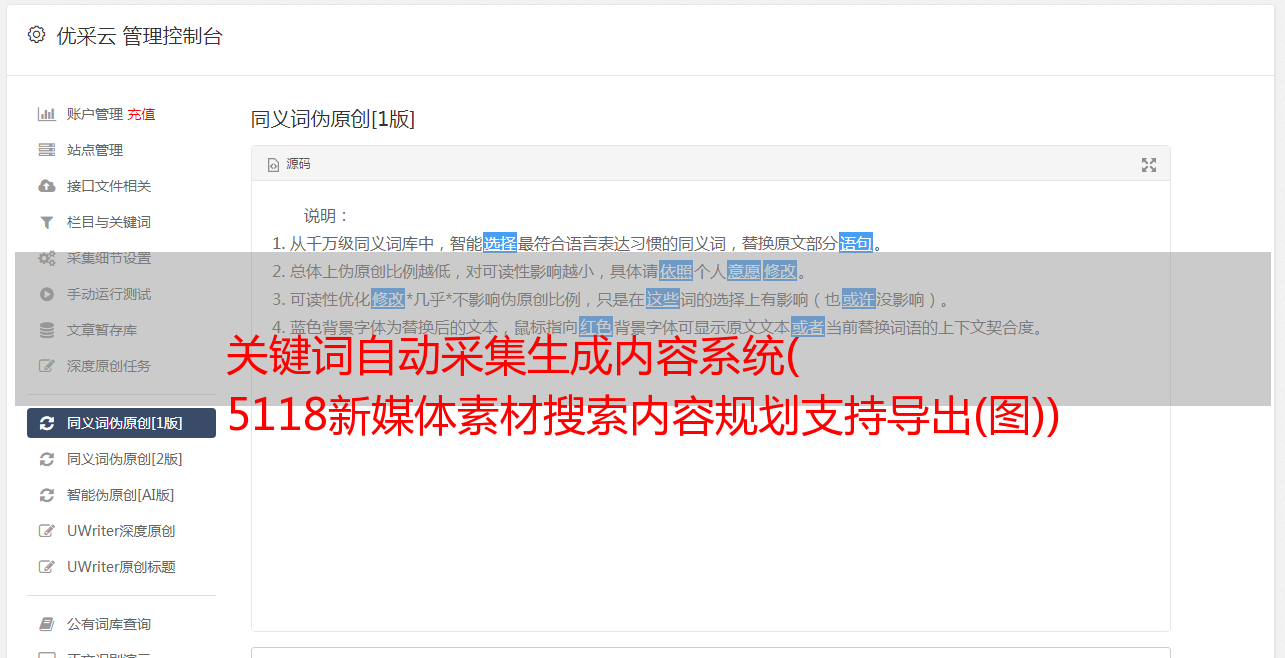
Task: Click the 站点管理 server icon
Action: (46, 150)
